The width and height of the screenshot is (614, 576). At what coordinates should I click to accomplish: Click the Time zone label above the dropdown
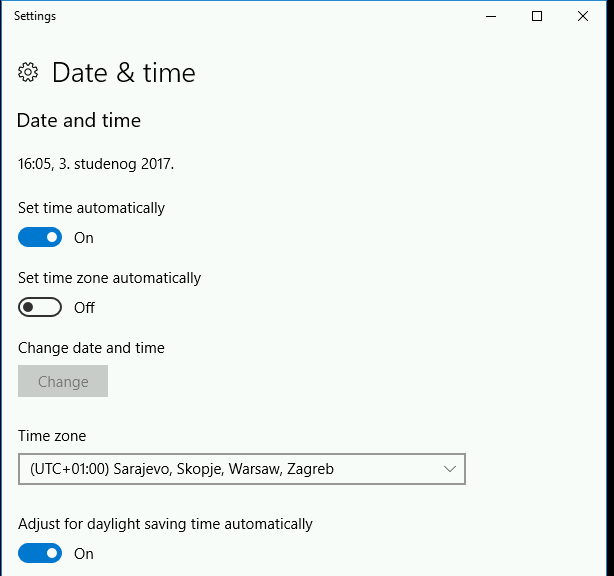click(x=52, y=436)
